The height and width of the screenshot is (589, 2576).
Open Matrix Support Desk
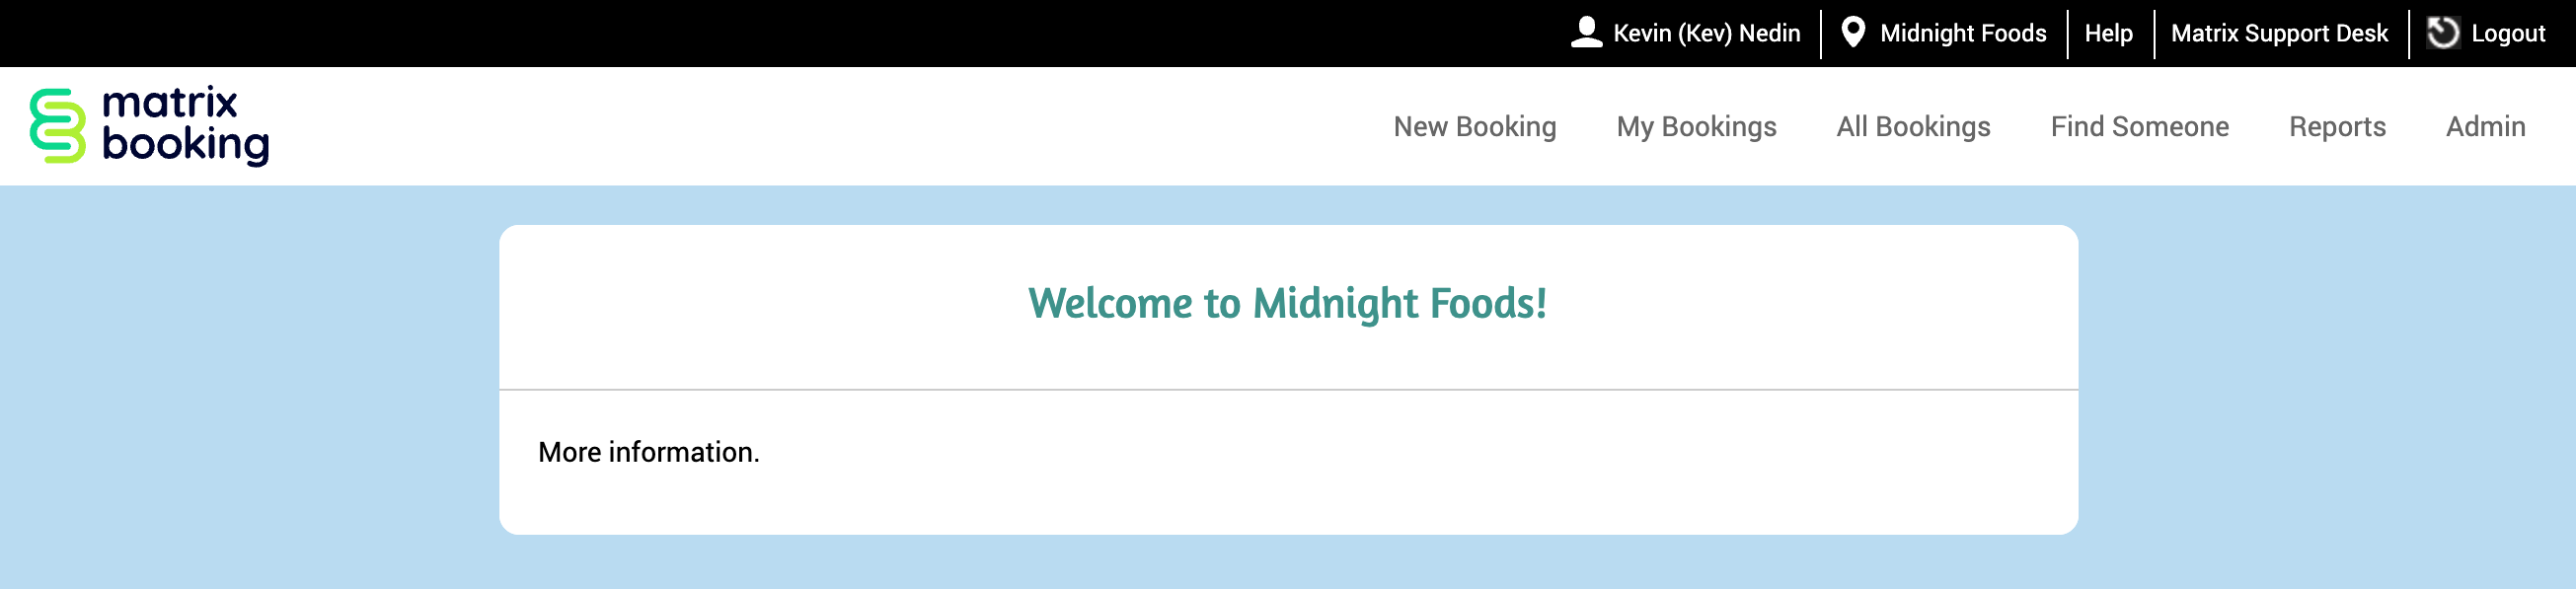[2278, 34]
